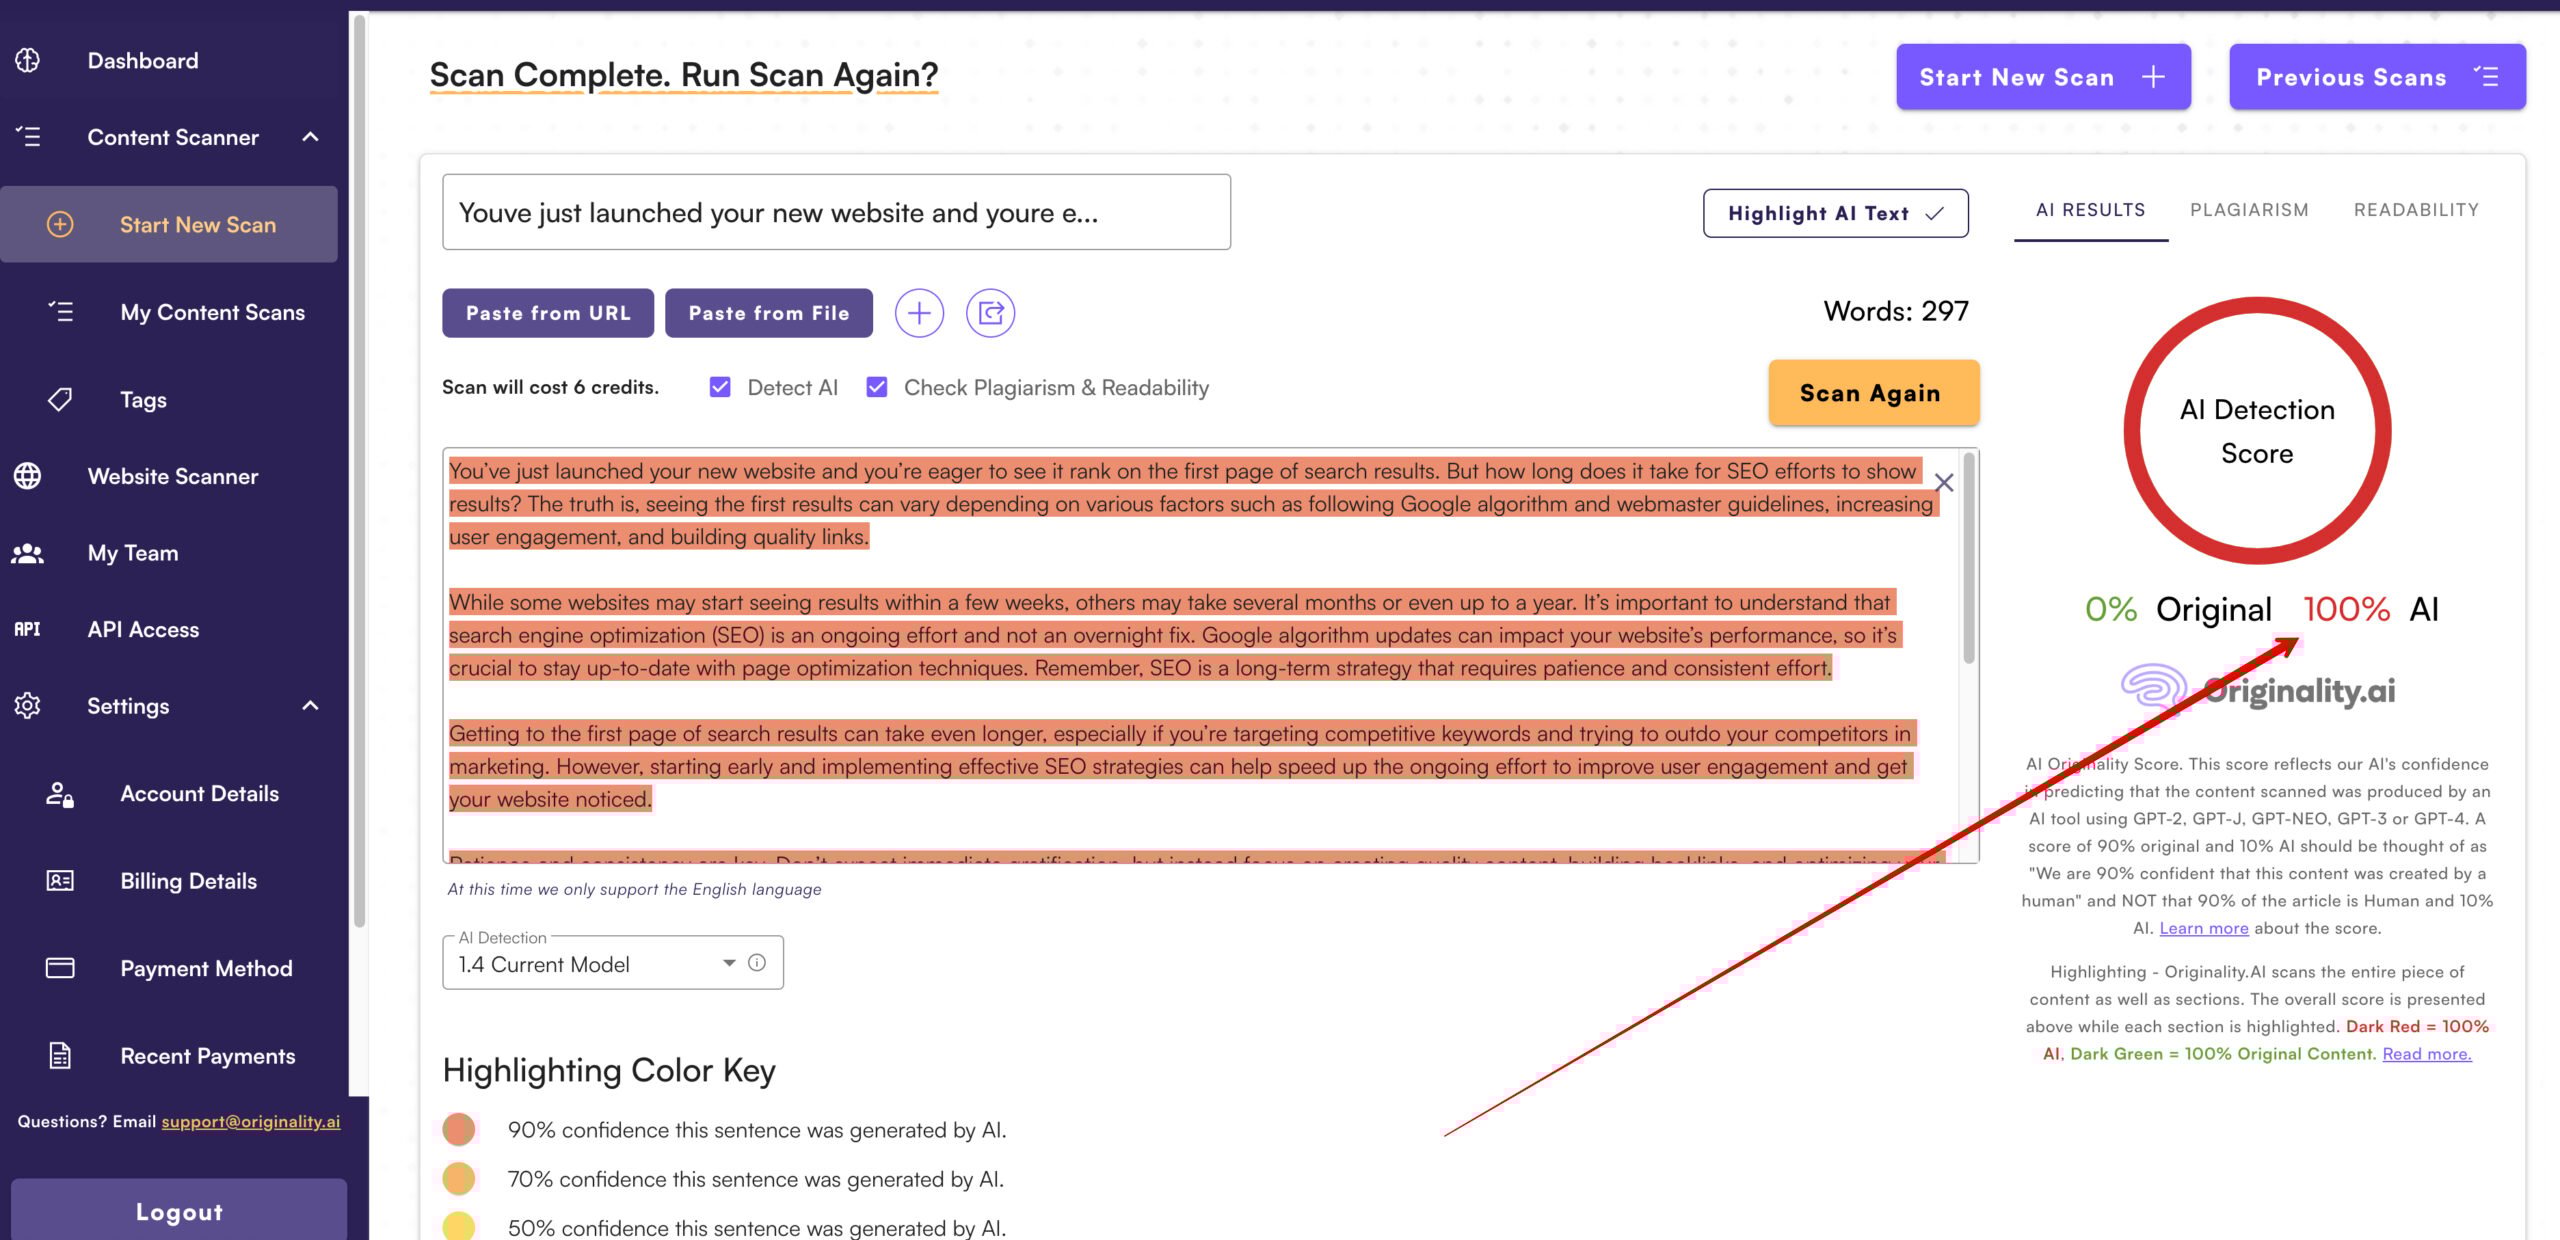The width and height of the screenshot is (2560, 1240).
Task: Open Website Scanner globe icon
Action: [28, 476]
